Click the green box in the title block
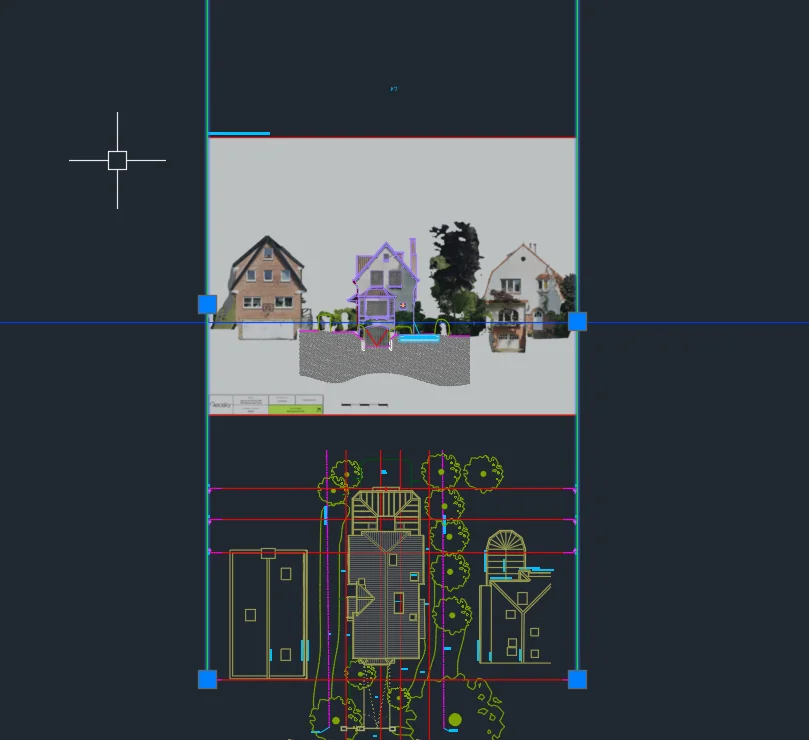Viewport: 809px width, 740px height. [295, 408]
